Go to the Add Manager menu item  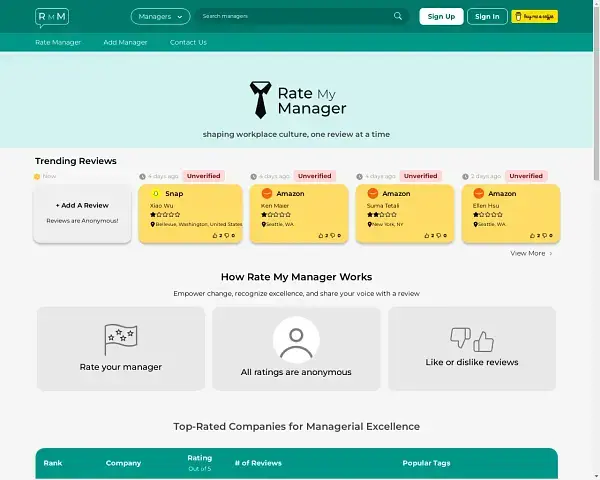[125, 42]
